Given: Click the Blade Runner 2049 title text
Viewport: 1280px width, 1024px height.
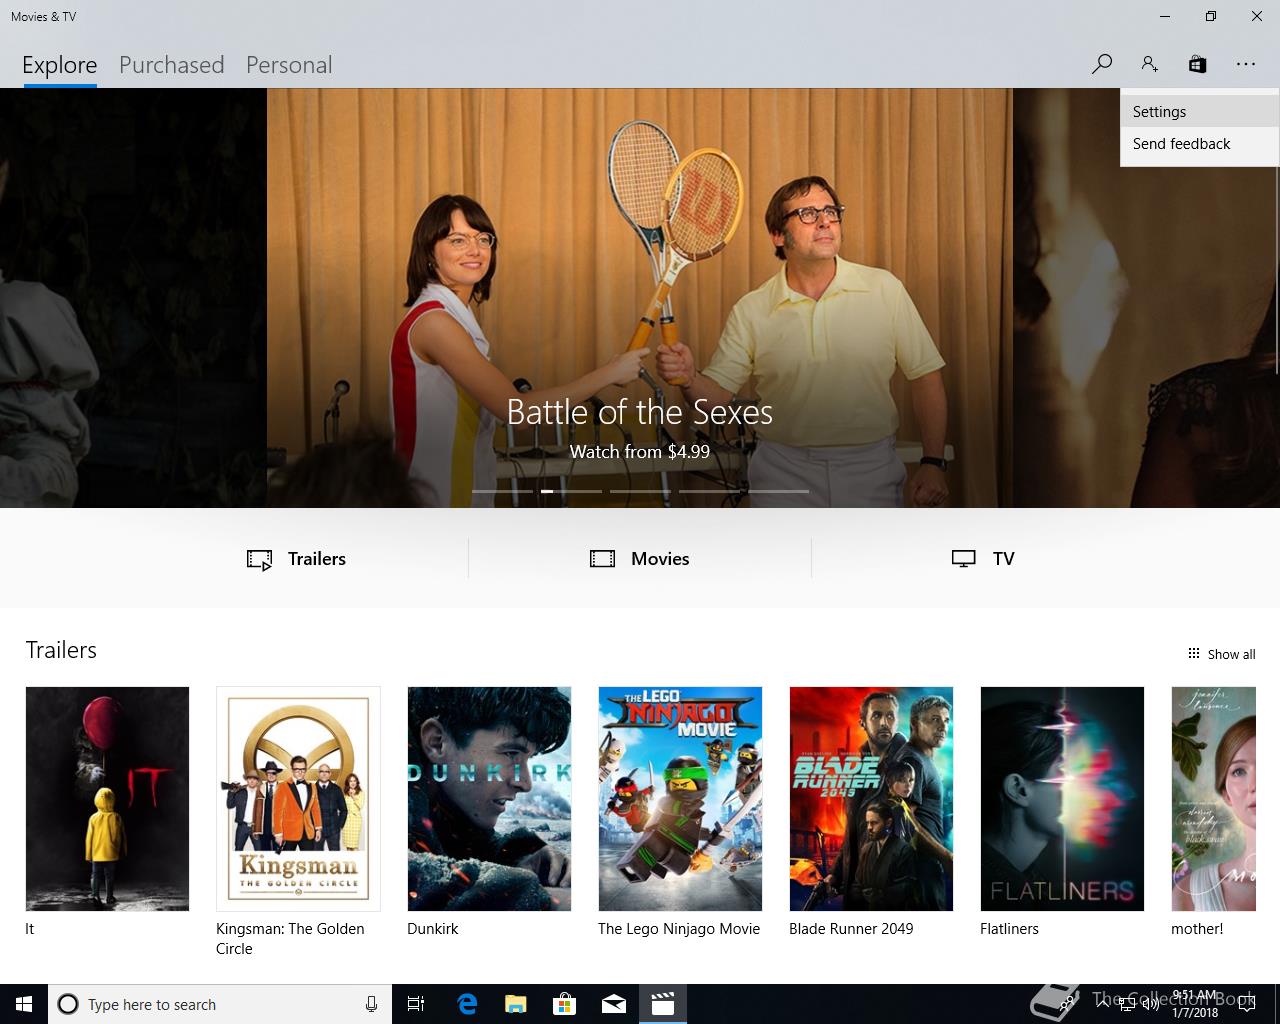Looking at the screenshot, I should [x=851, y=929].
